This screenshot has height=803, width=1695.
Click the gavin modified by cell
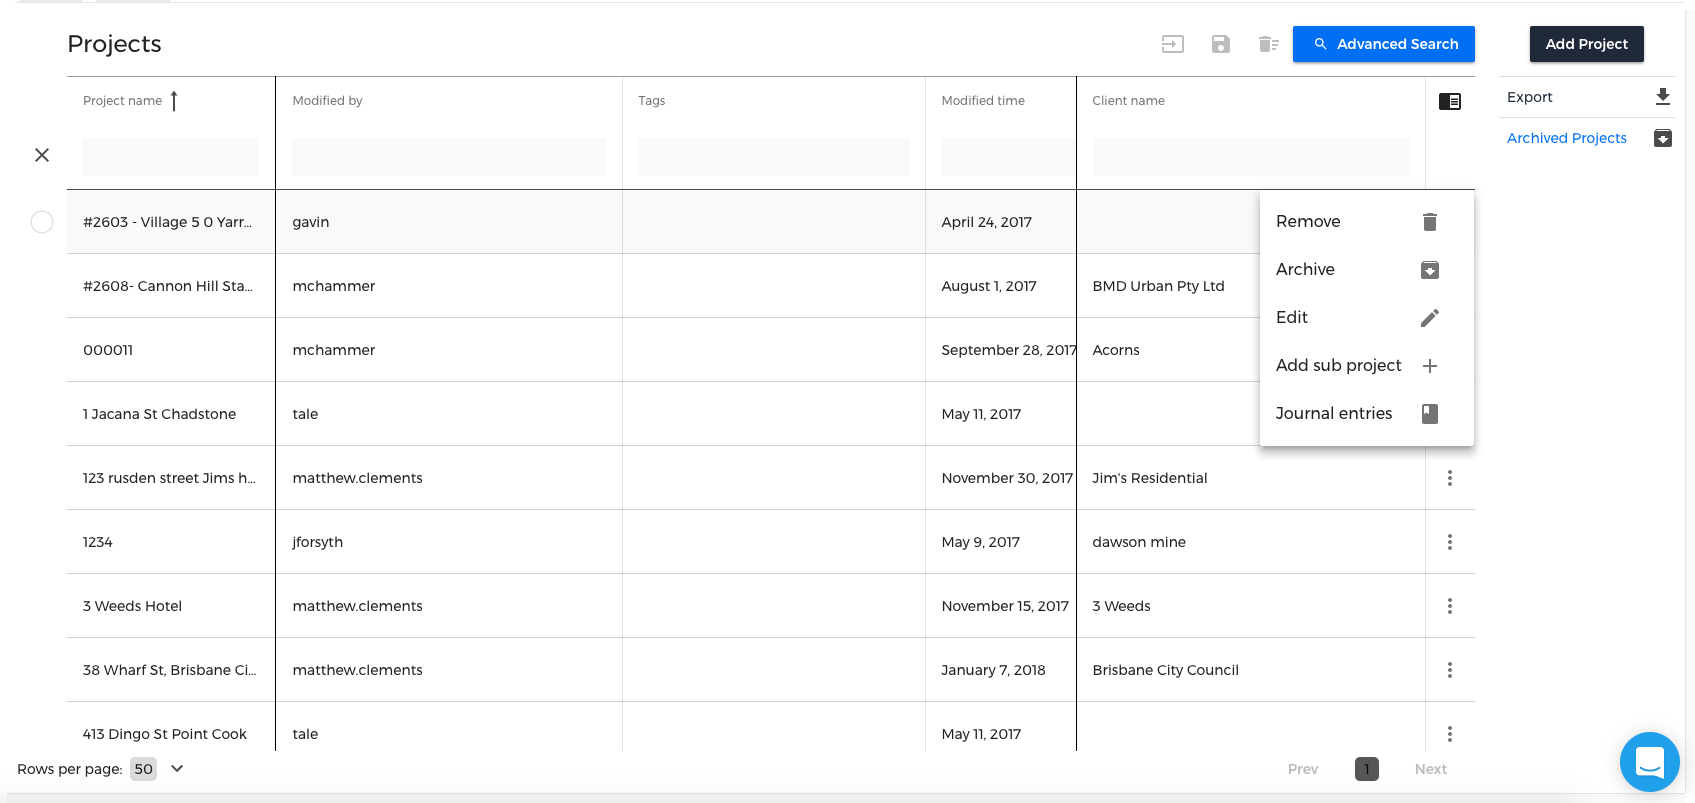pyautogui.click(x=311, y=222)
